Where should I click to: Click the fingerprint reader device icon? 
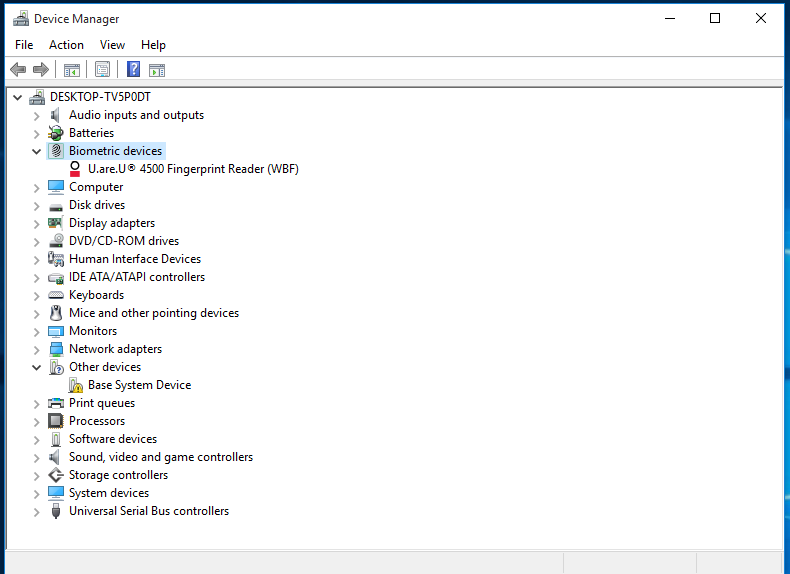coord(75,169)
